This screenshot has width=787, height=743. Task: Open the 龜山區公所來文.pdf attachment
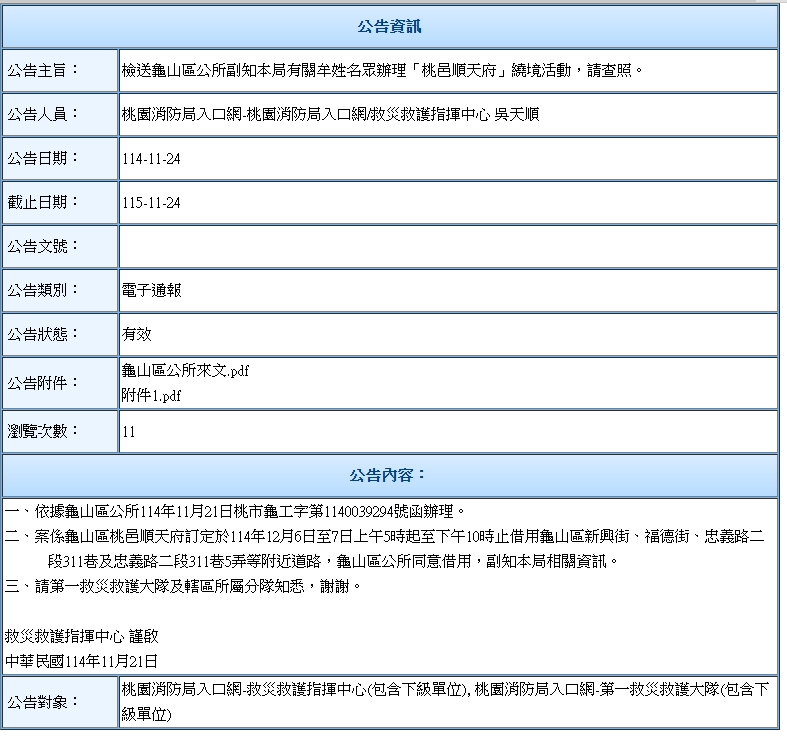pos(185,371)
